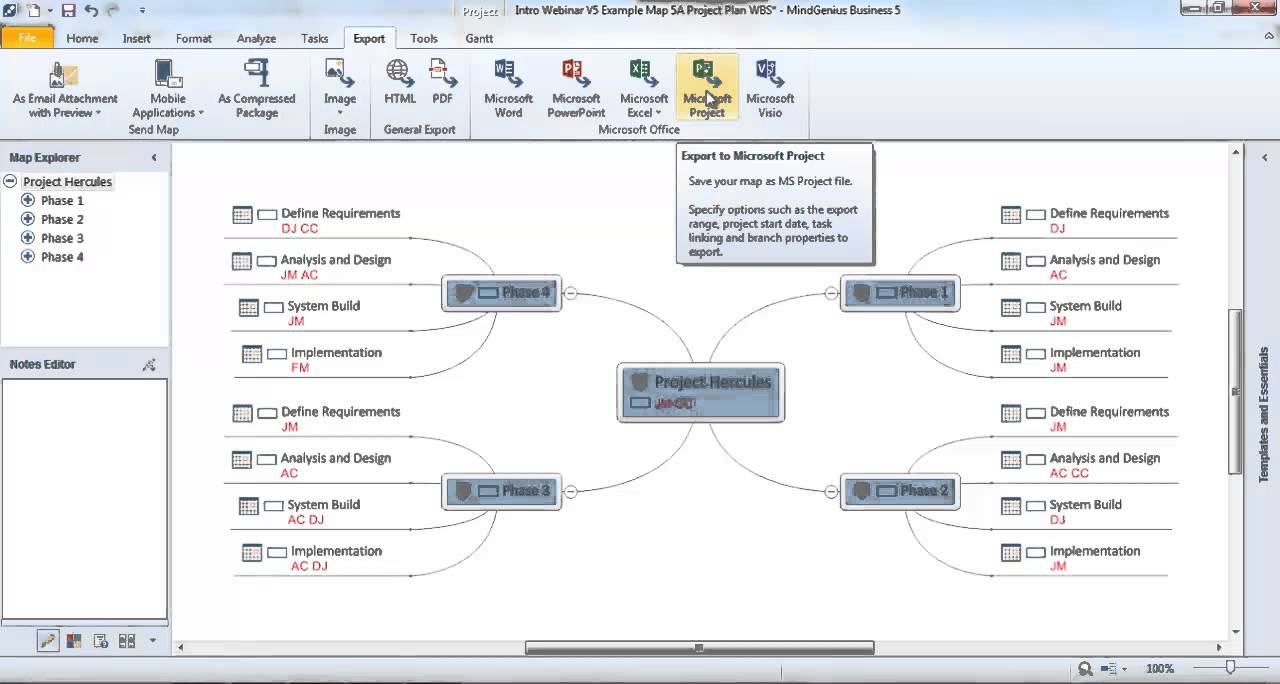Viewport: 1280px width, 684px height.
Task: Click the four colored squares pane icon
Action: (x=74, y=641)
